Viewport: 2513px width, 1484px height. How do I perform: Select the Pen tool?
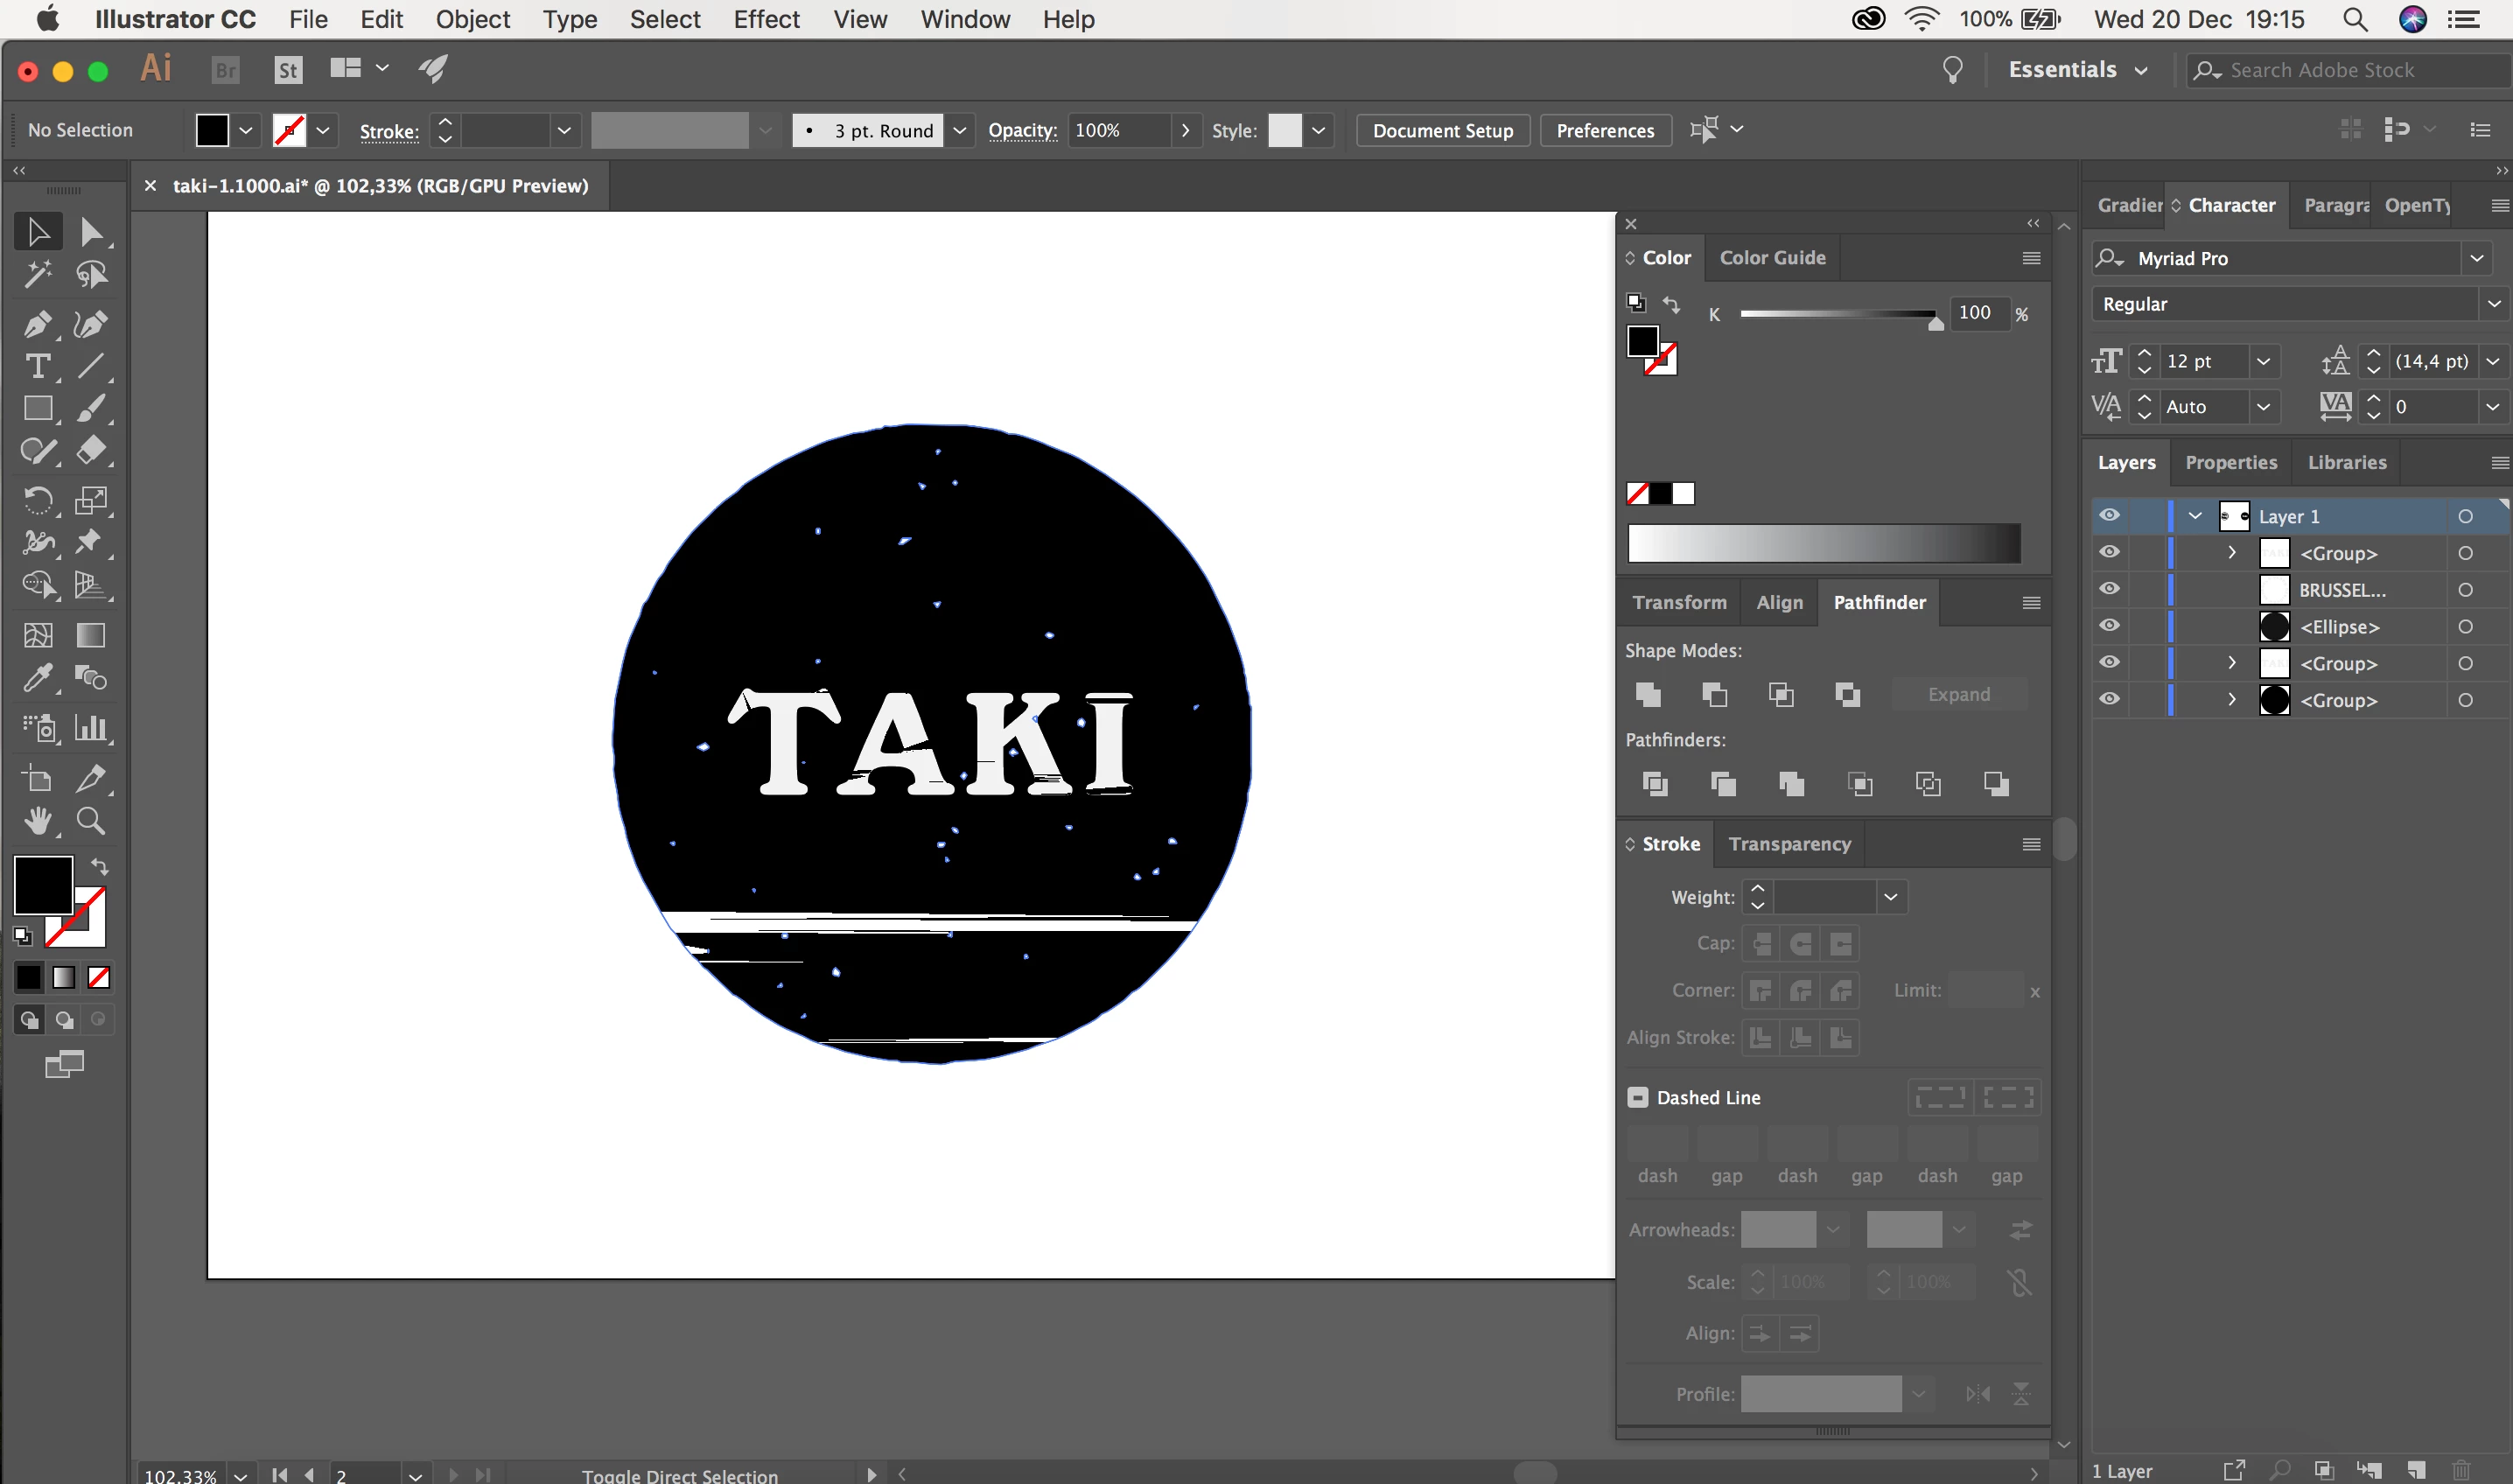(x=37, y=324)
